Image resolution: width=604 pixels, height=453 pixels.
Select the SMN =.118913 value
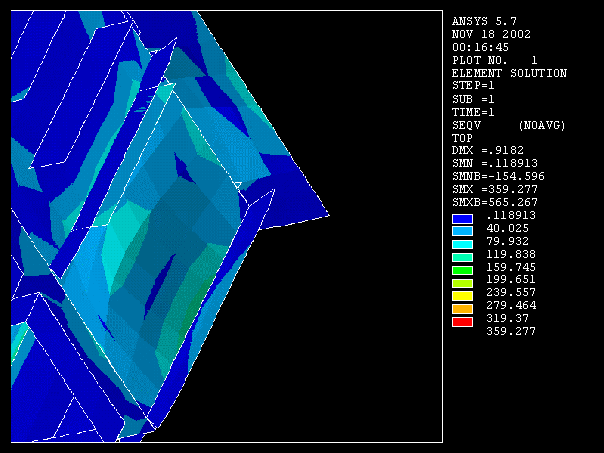pyautogui.click(x=495, y=163)
